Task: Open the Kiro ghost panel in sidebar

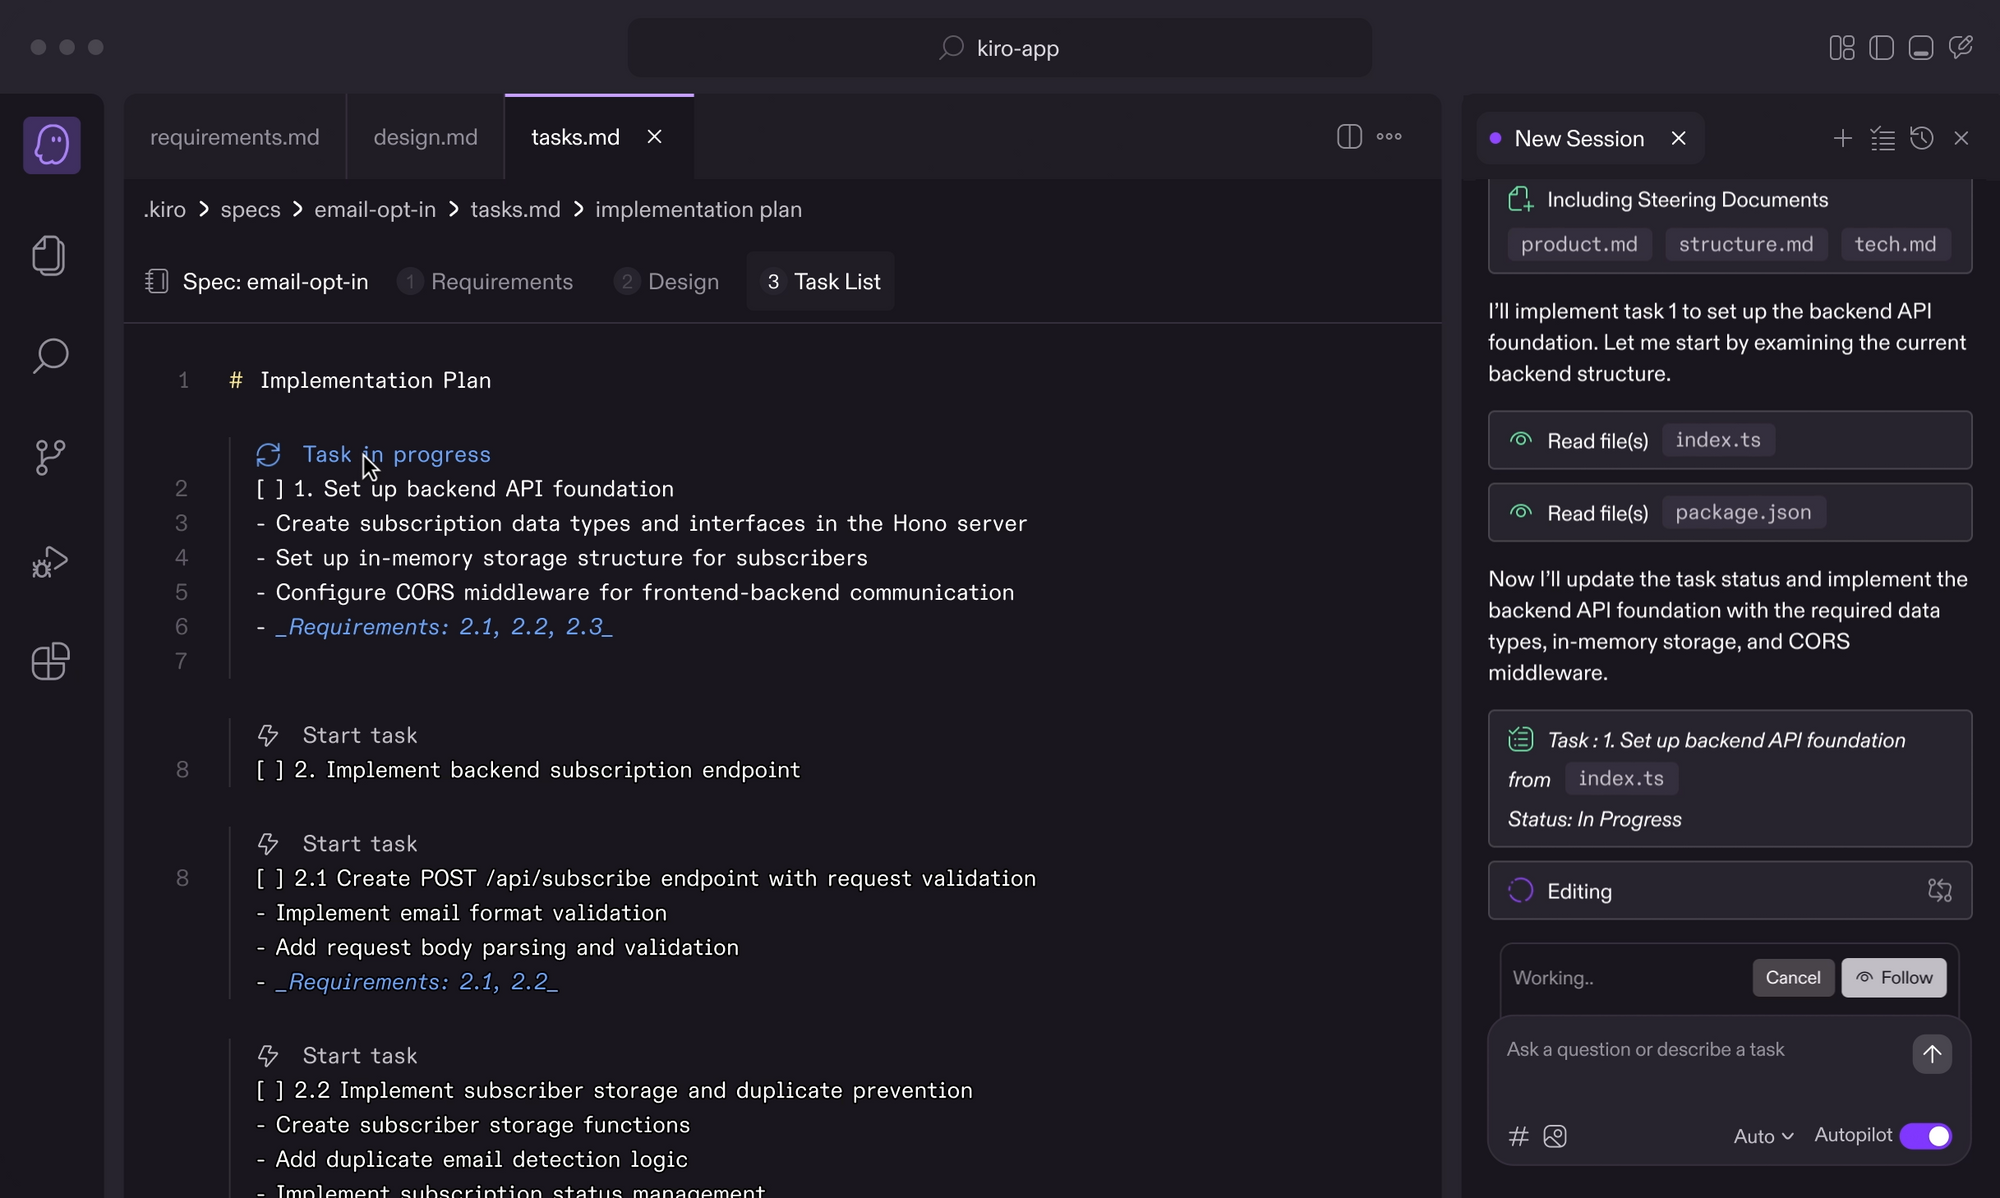Action: tap(51, 145)
